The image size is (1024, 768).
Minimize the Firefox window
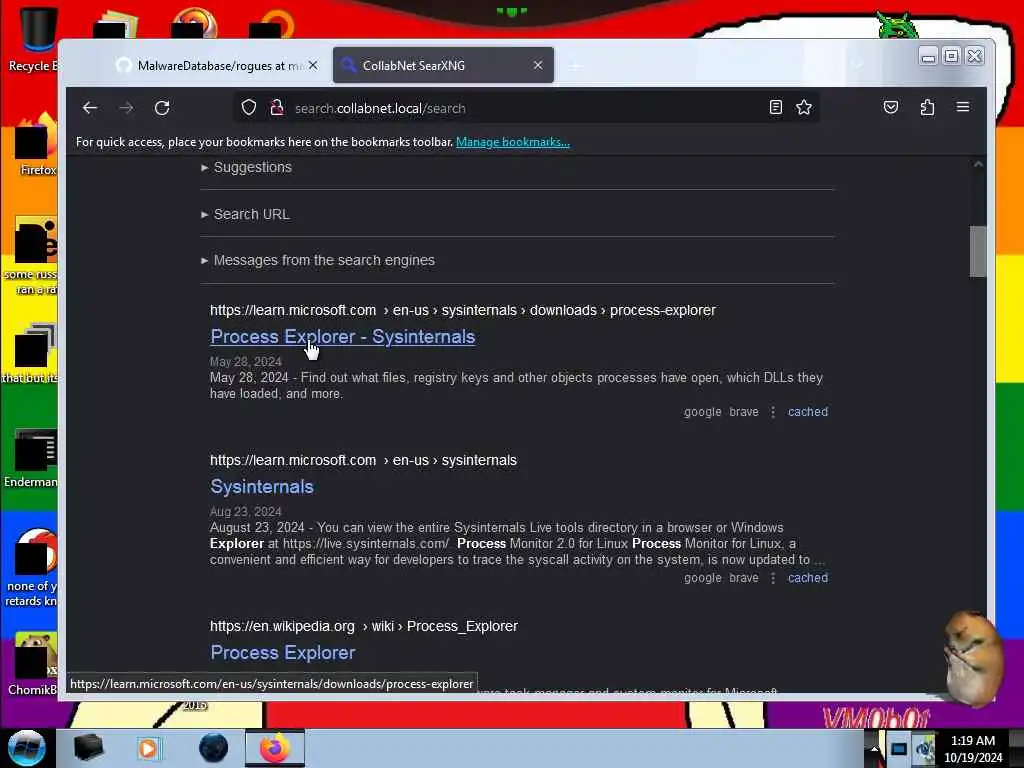click(928, 57)
